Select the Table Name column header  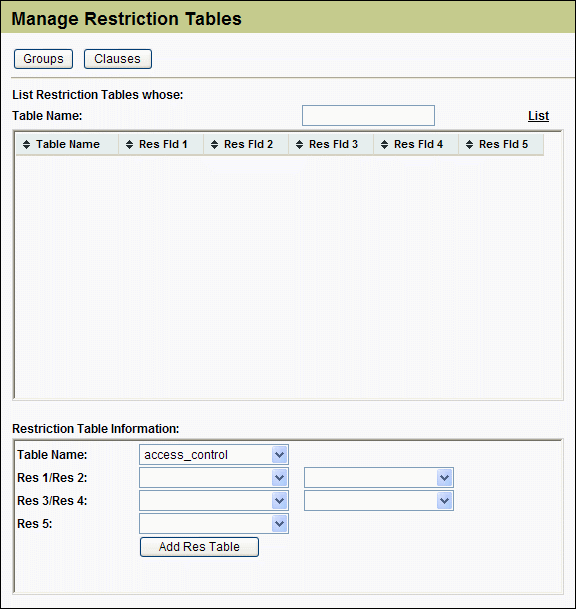(x=67, y=144)
